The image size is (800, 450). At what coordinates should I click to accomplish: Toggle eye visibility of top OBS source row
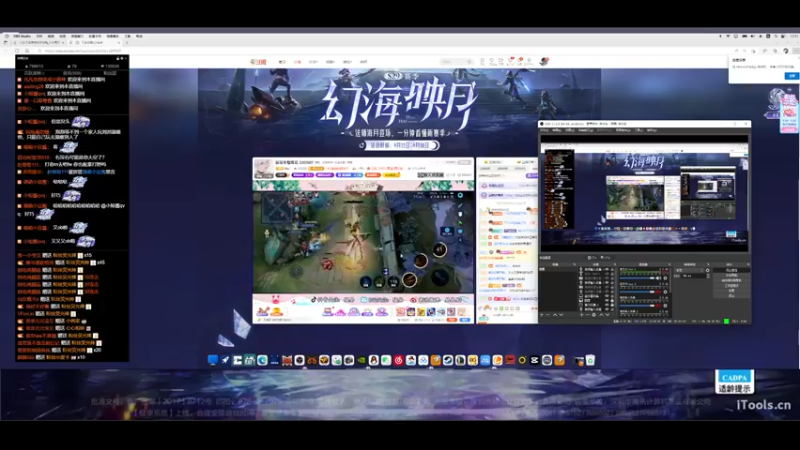coord(607,269)
